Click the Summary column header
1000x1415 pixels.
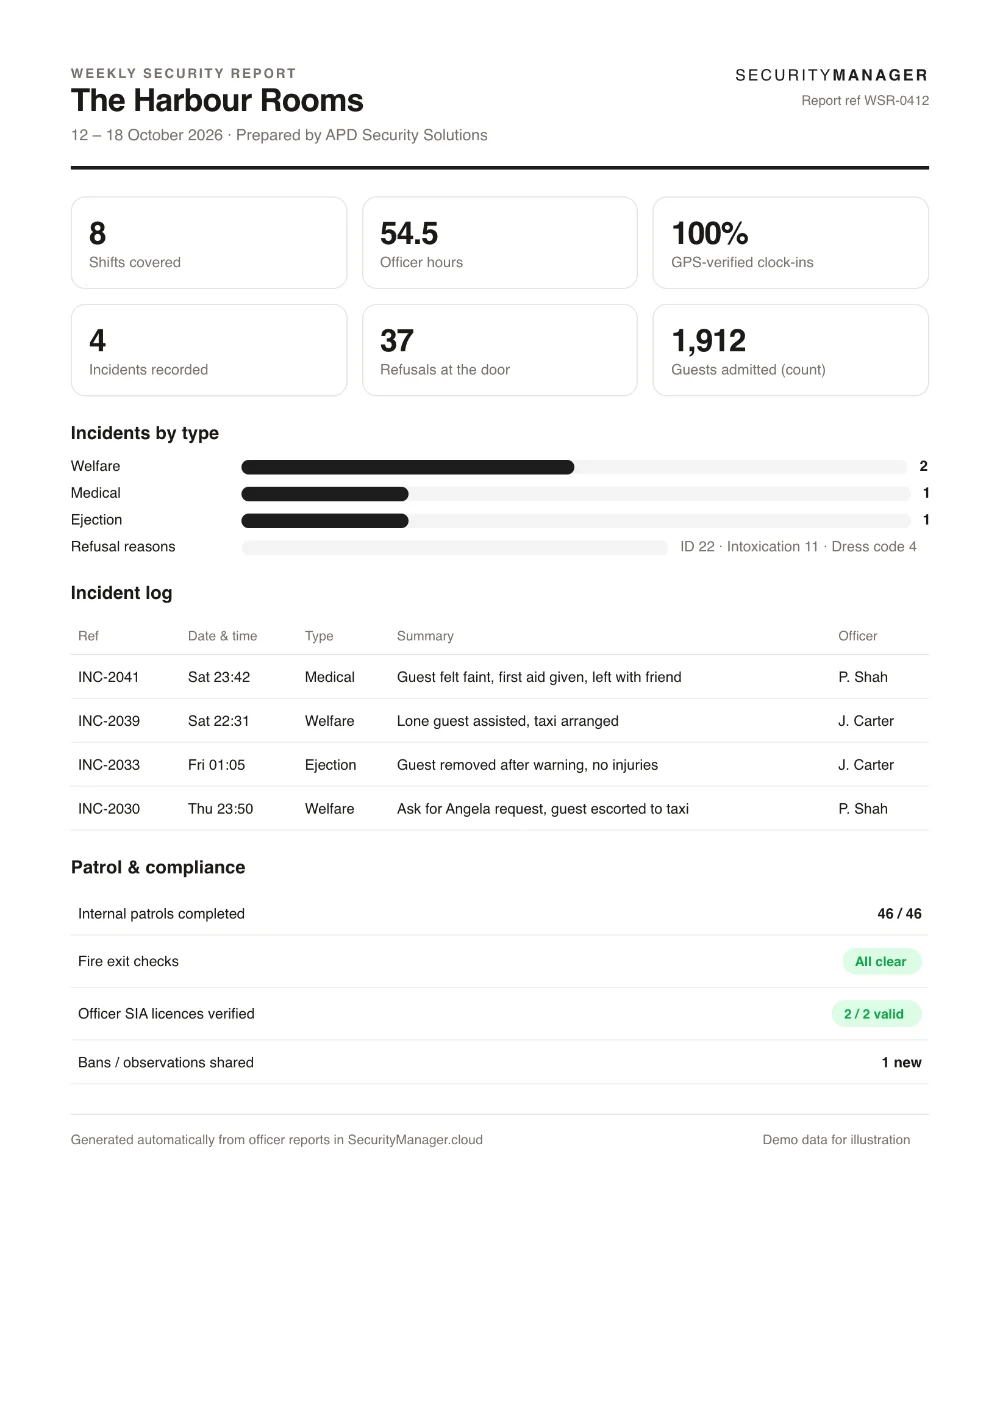coord(425,636)
